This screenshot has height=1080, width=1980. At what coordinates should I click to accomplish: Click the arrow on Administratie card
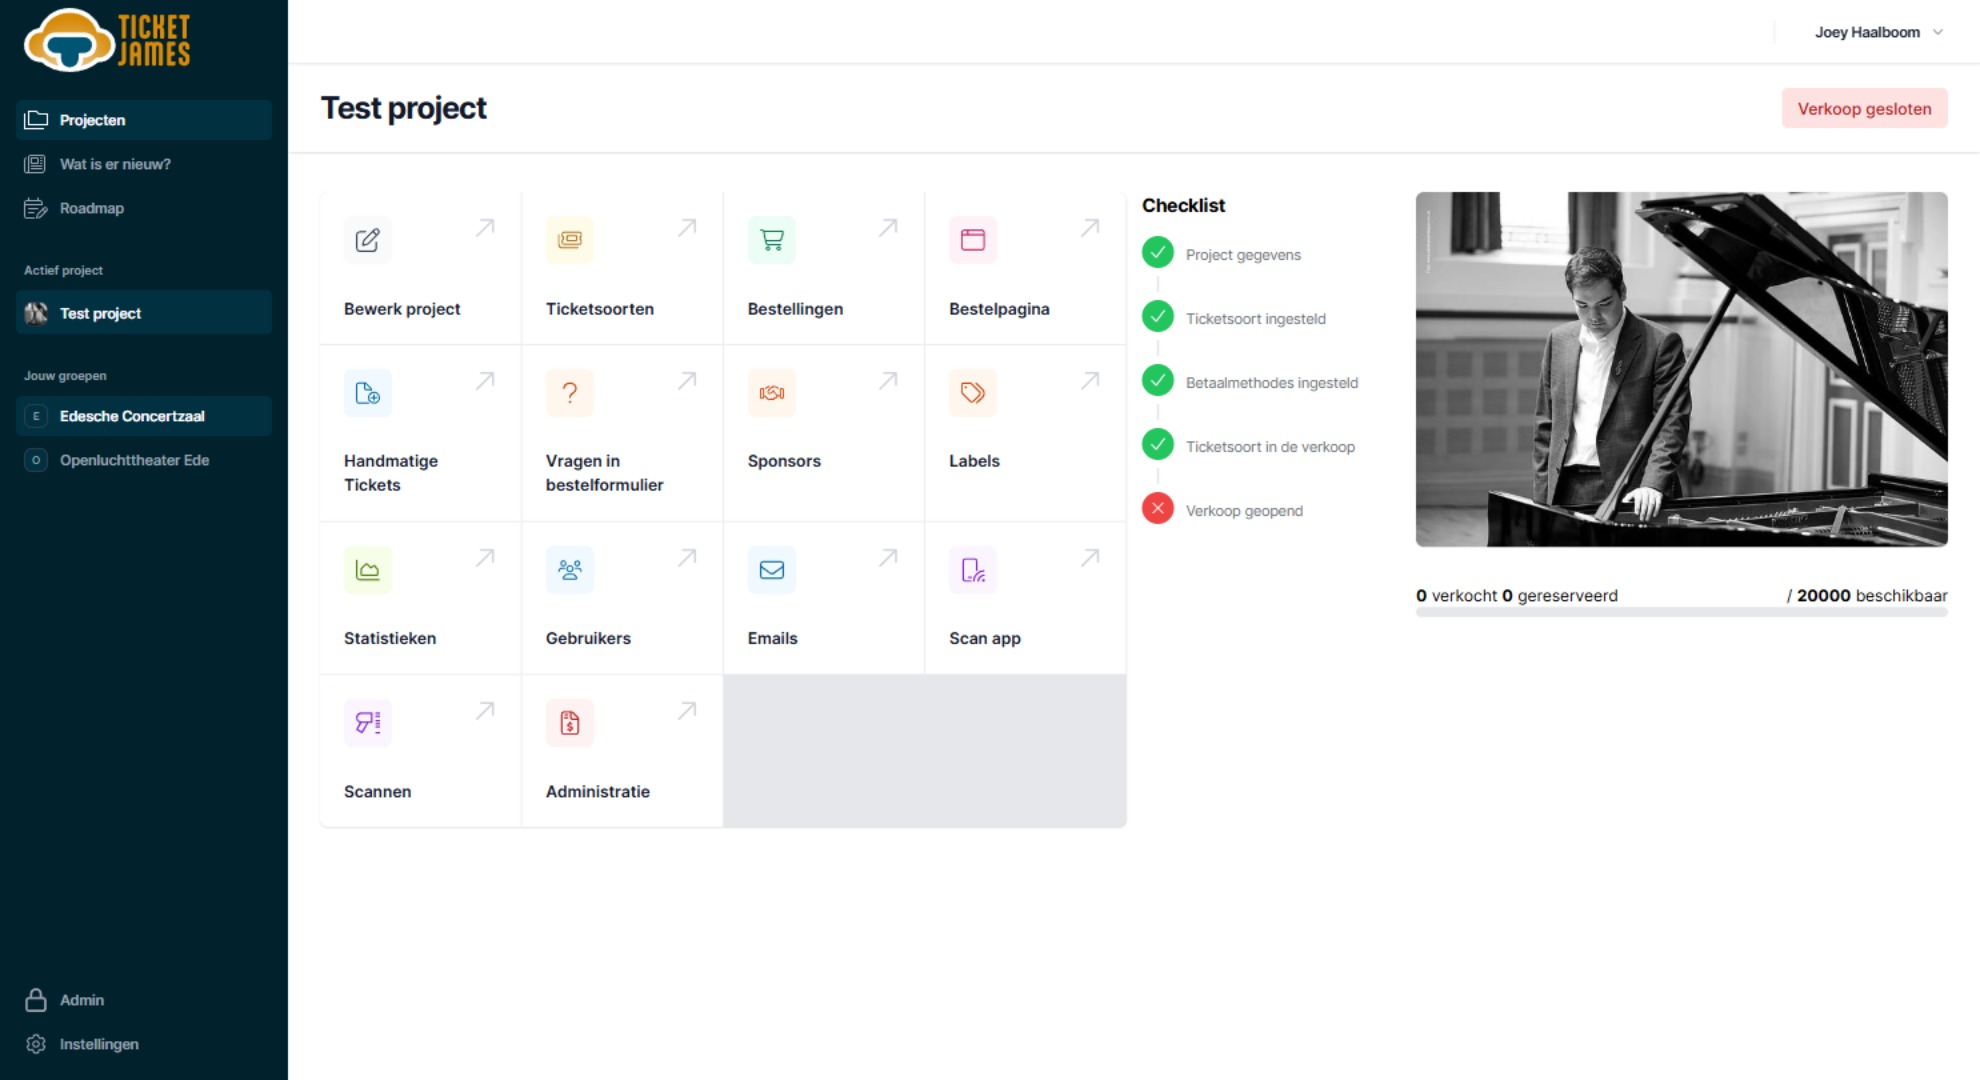point(687,711)
